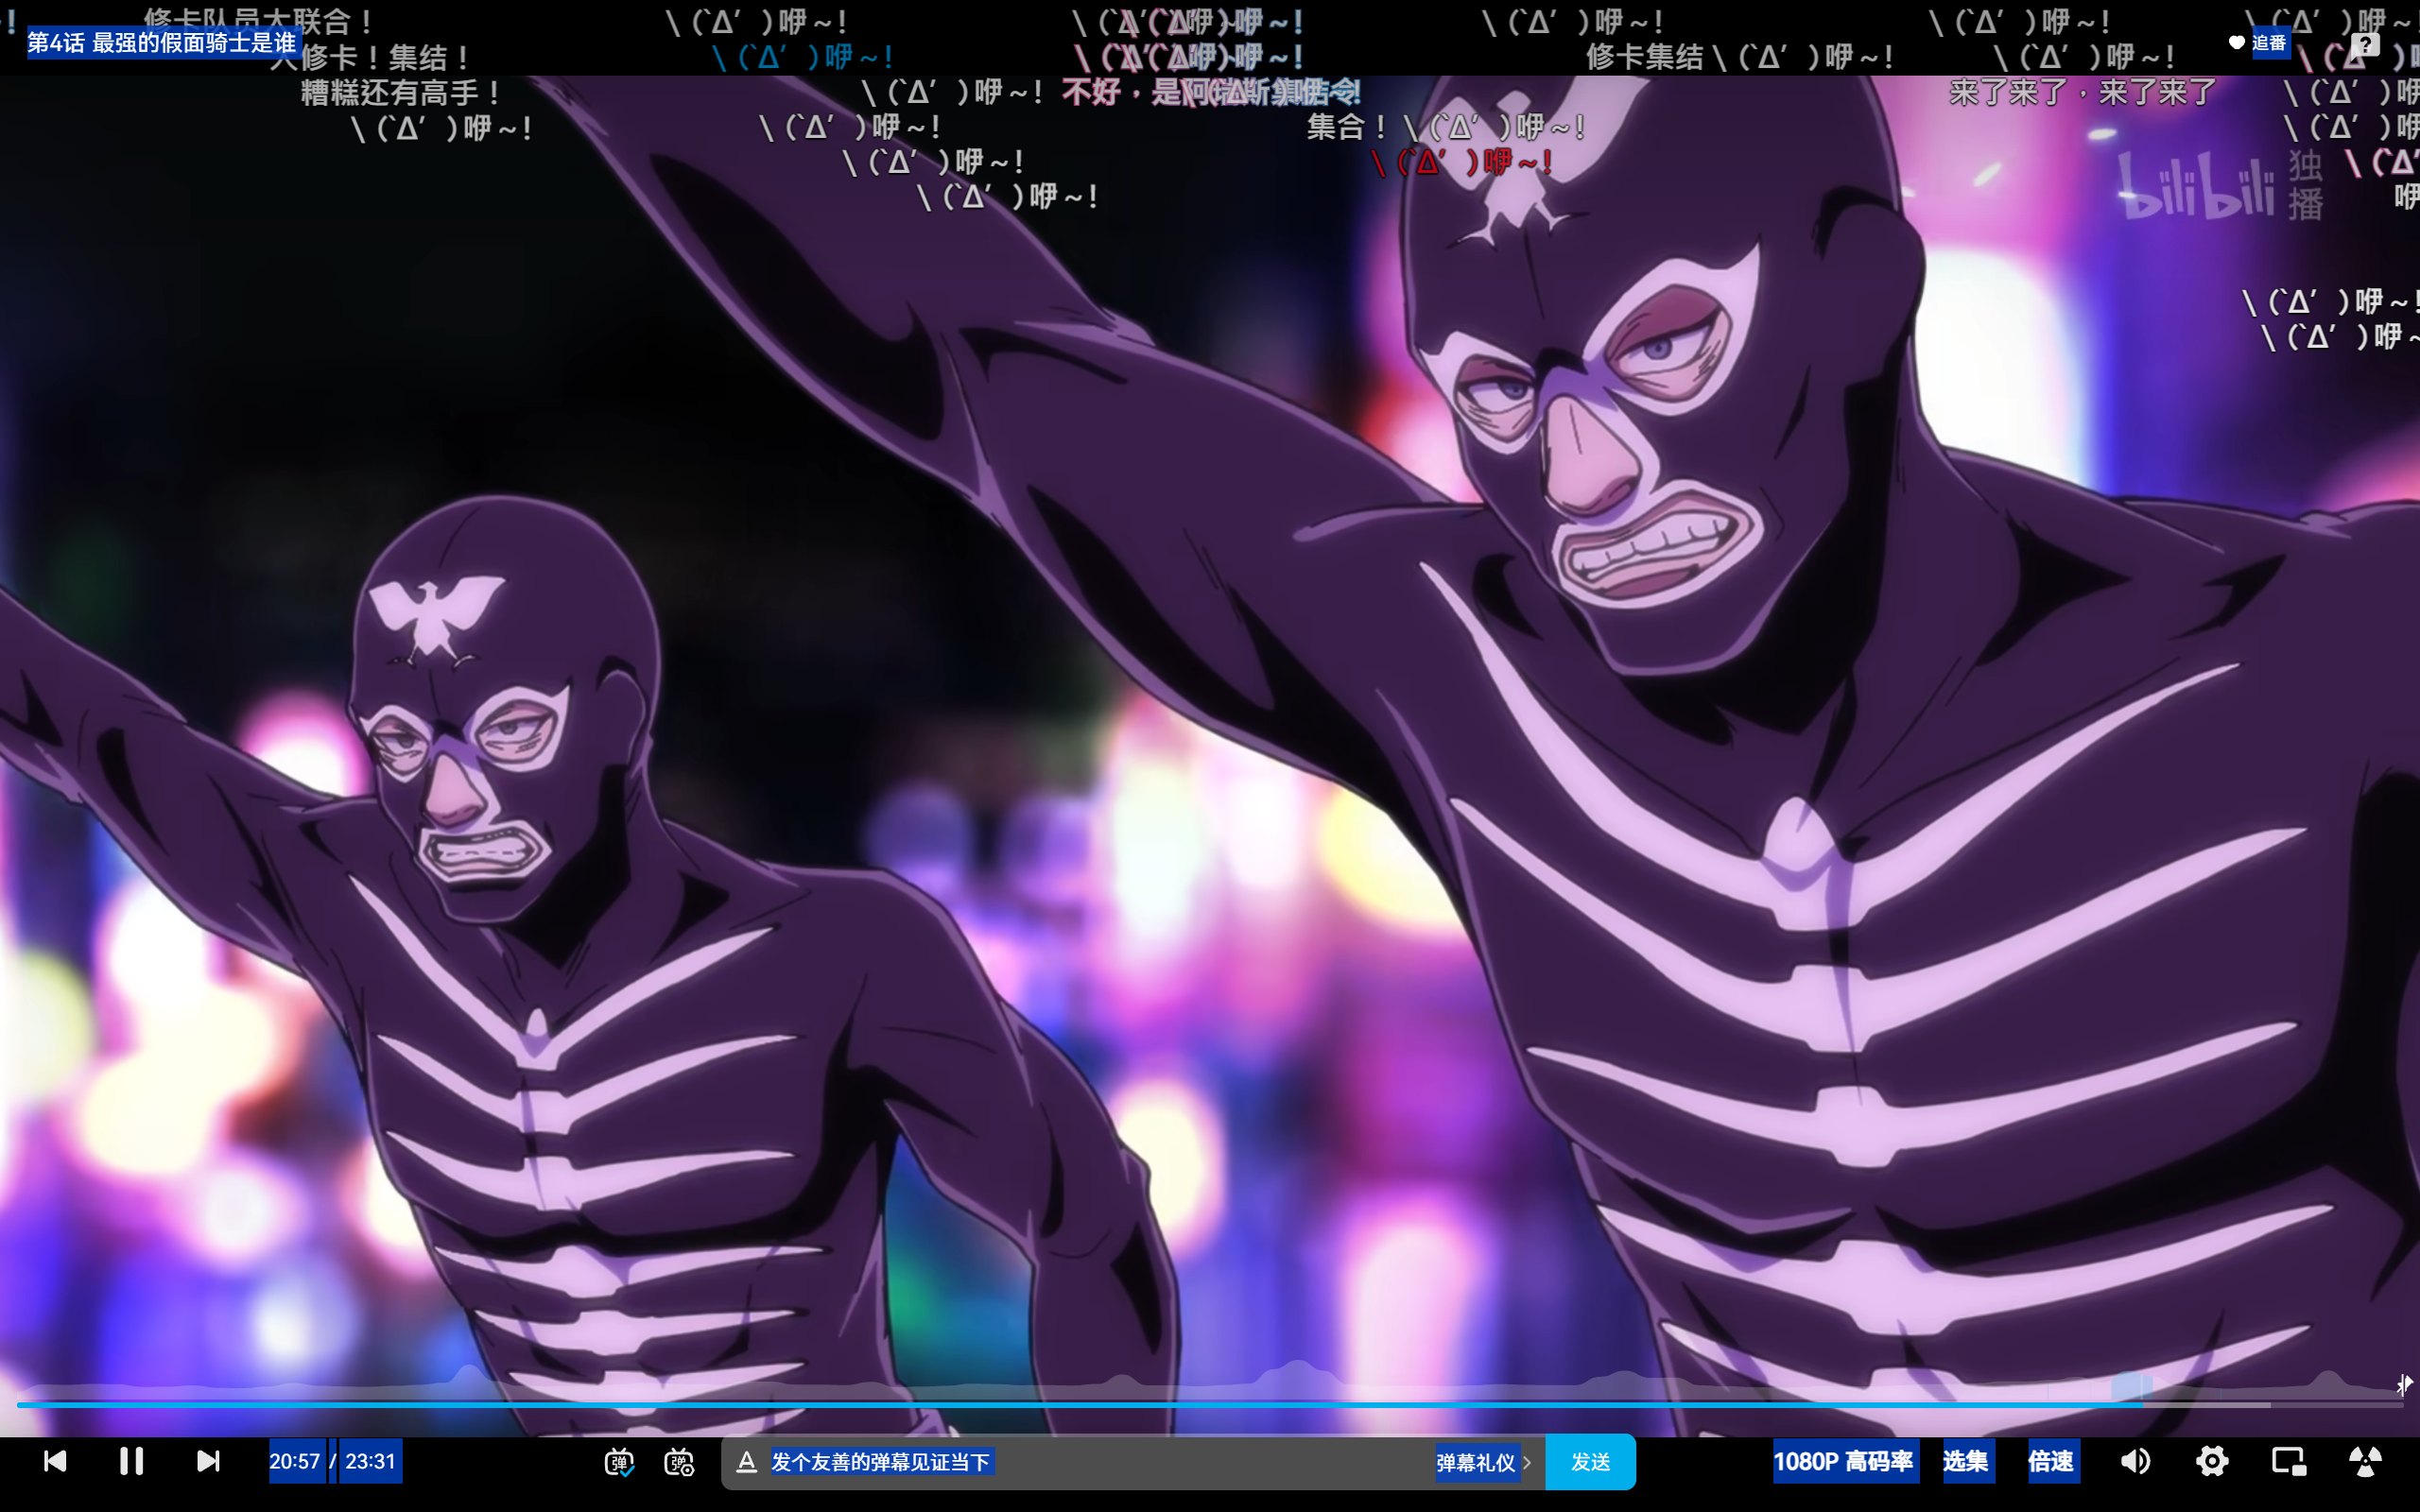
Task: Pause the video playback
Action: click(131, 1461)
